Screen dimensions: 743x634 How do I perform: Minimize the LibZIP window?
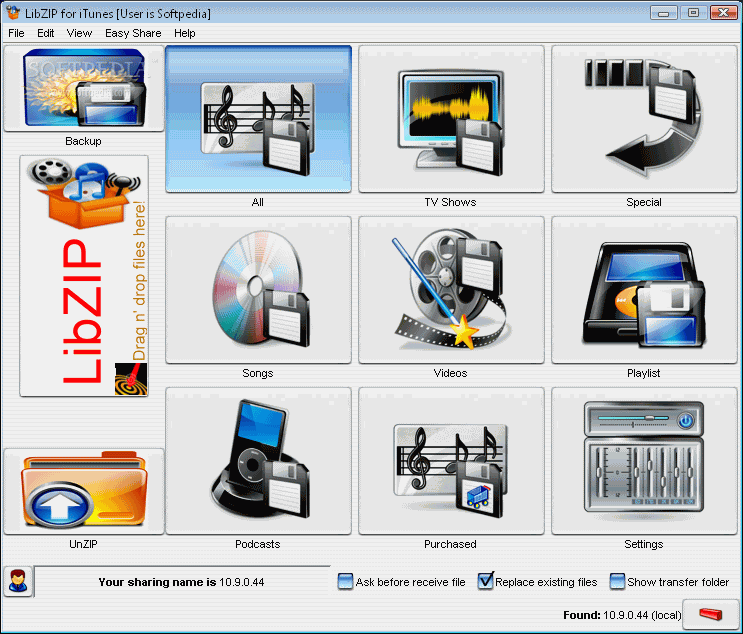pos(663,13)
